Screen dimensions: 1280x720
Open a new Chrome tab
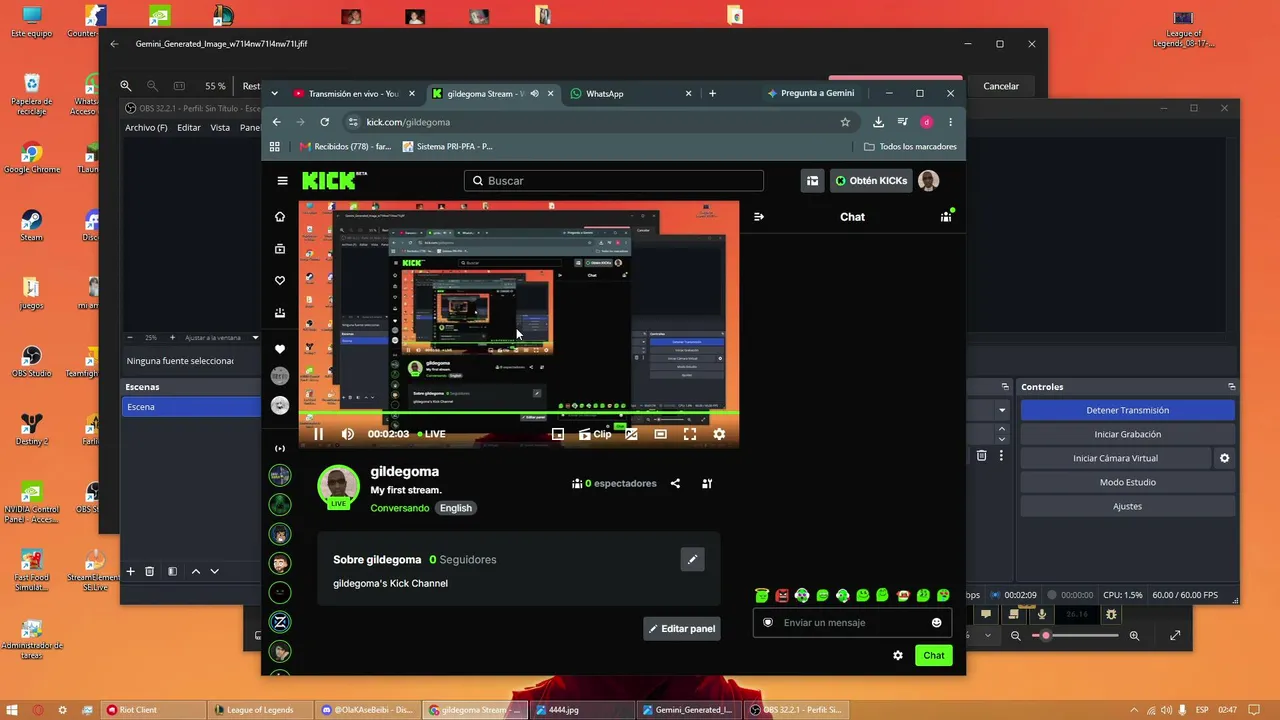(712, 94)
